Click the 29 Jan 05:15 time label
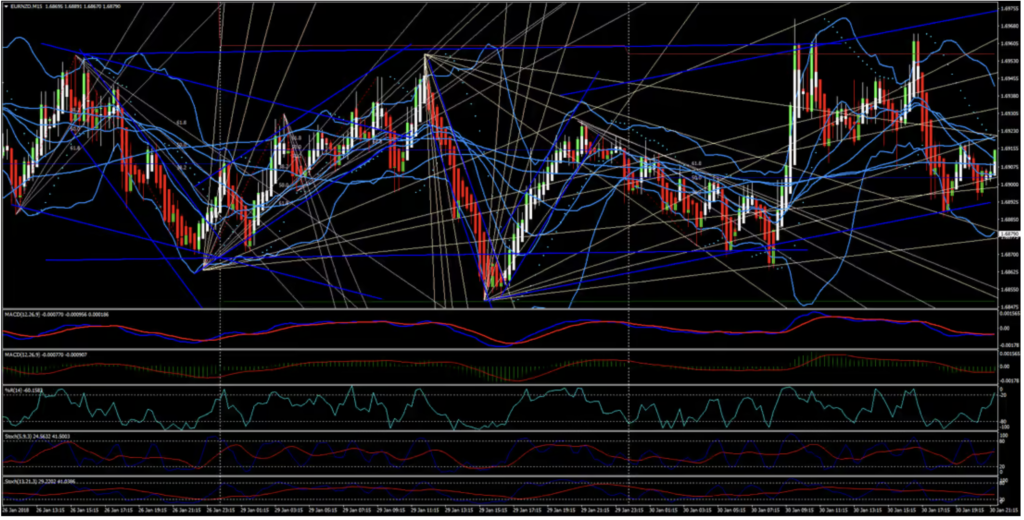1024x520 pixels. [x=325, y=508]
